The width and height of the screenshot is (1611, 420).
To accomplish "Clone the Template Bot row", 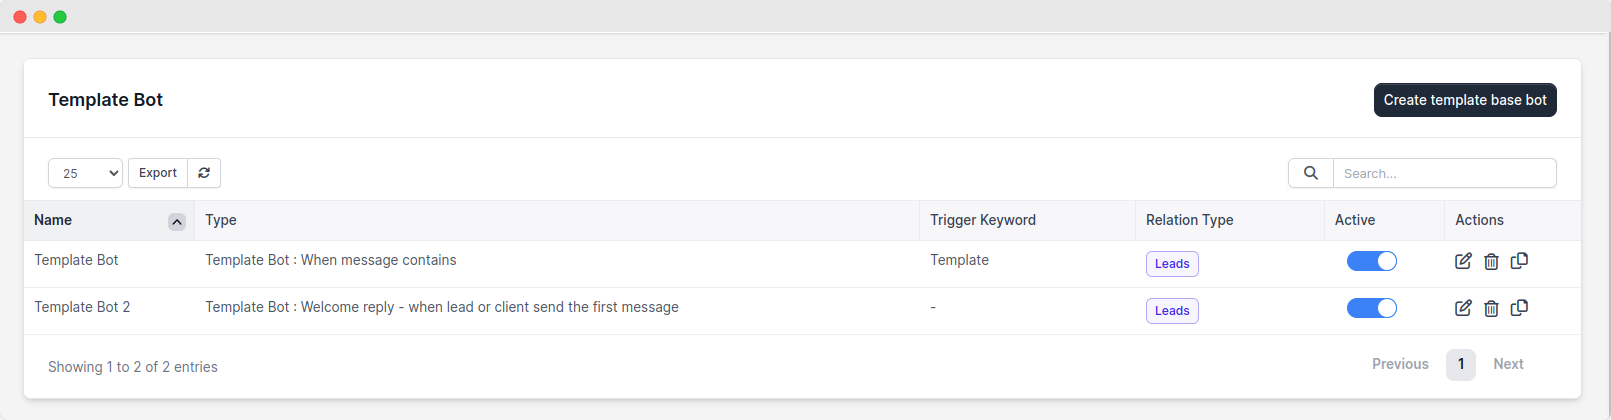I will 1519,261.
